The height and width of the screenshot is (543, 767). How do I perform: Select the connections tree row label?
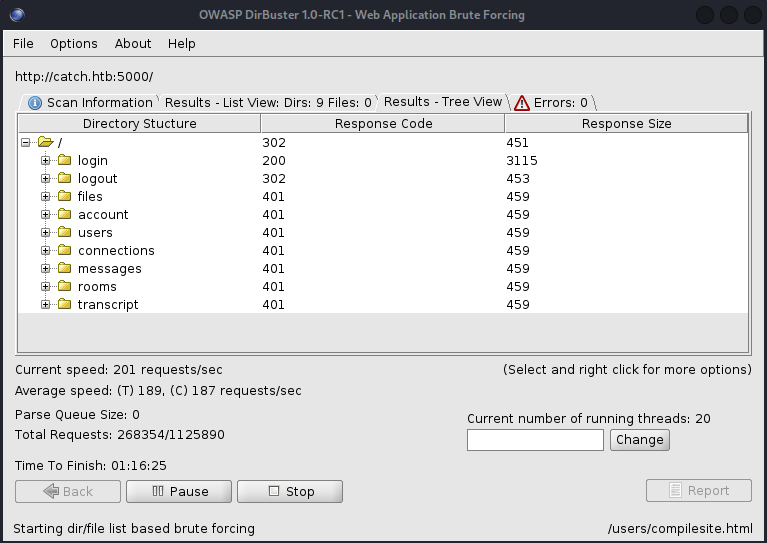(x=116, y=250)
